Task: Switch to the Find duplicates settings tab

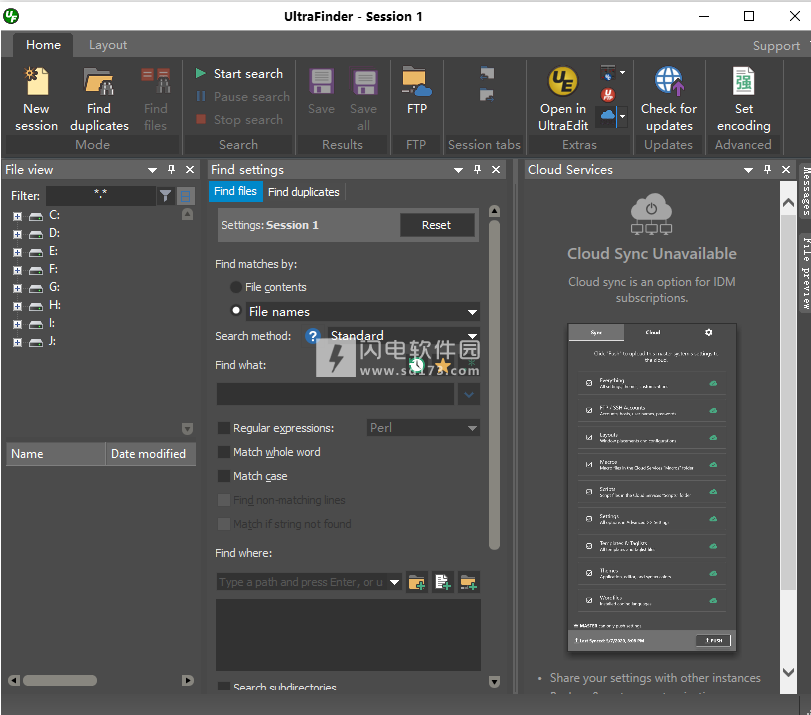Action: (303, 192)
